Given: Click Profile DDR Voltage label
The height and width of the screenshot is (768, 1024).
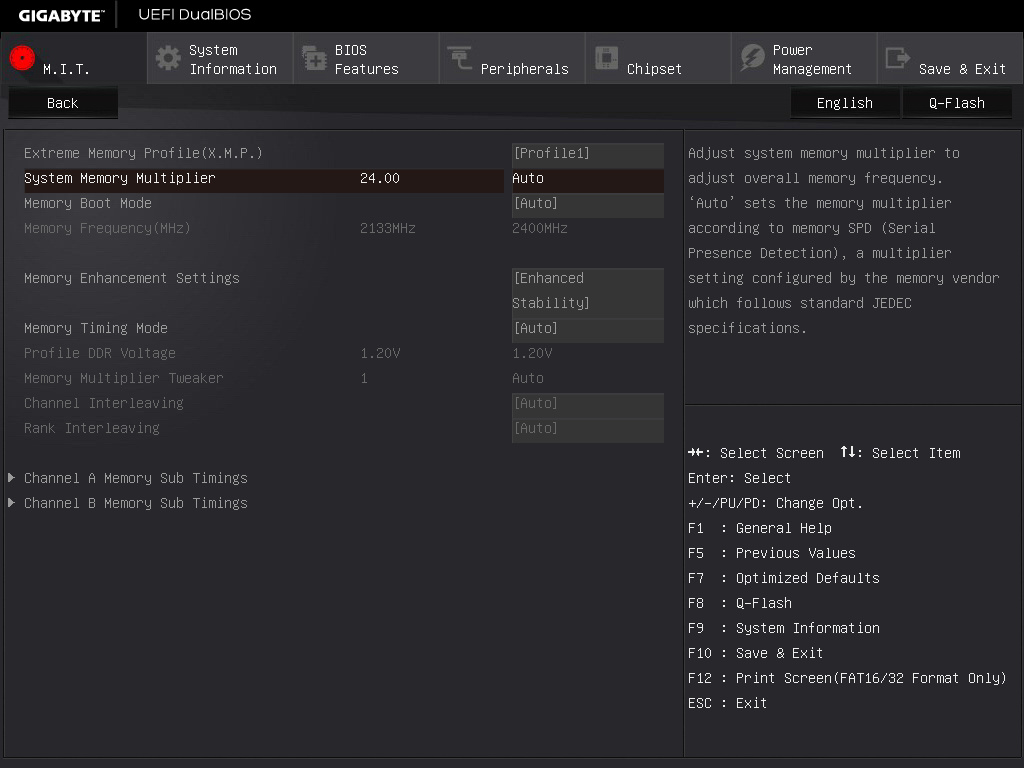Looking at the screenshot, I should tap(100, 353).
